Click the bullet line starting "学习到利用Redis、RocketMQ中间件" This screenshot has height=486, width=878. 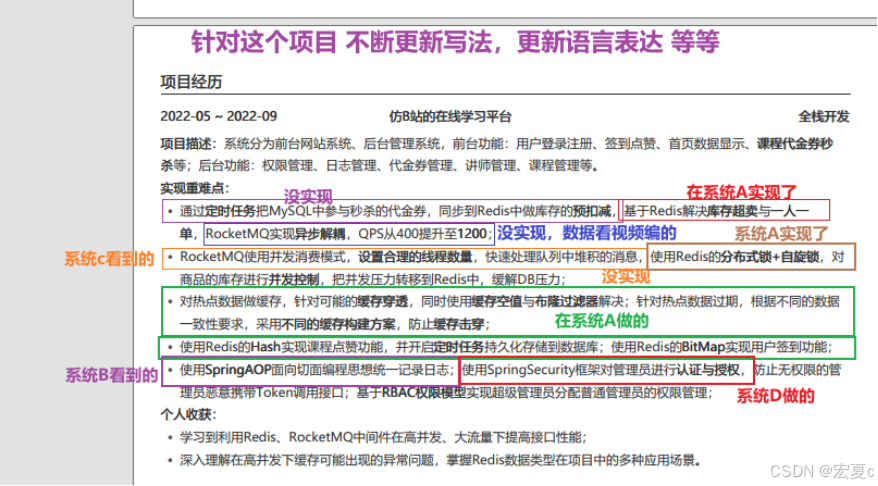(x=383, y=437)
